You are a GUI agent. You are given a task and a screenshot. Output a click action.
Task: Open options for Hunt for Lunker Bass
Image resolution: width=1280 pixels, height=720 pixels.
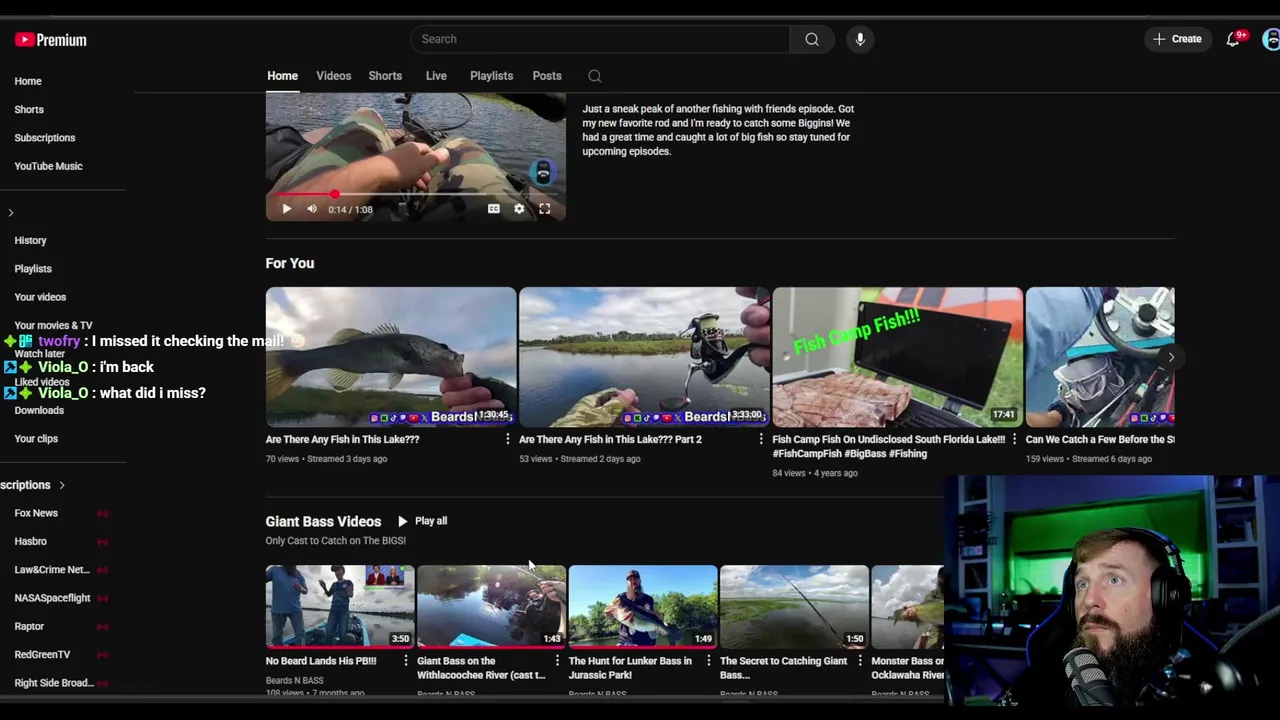pos(709,661)
